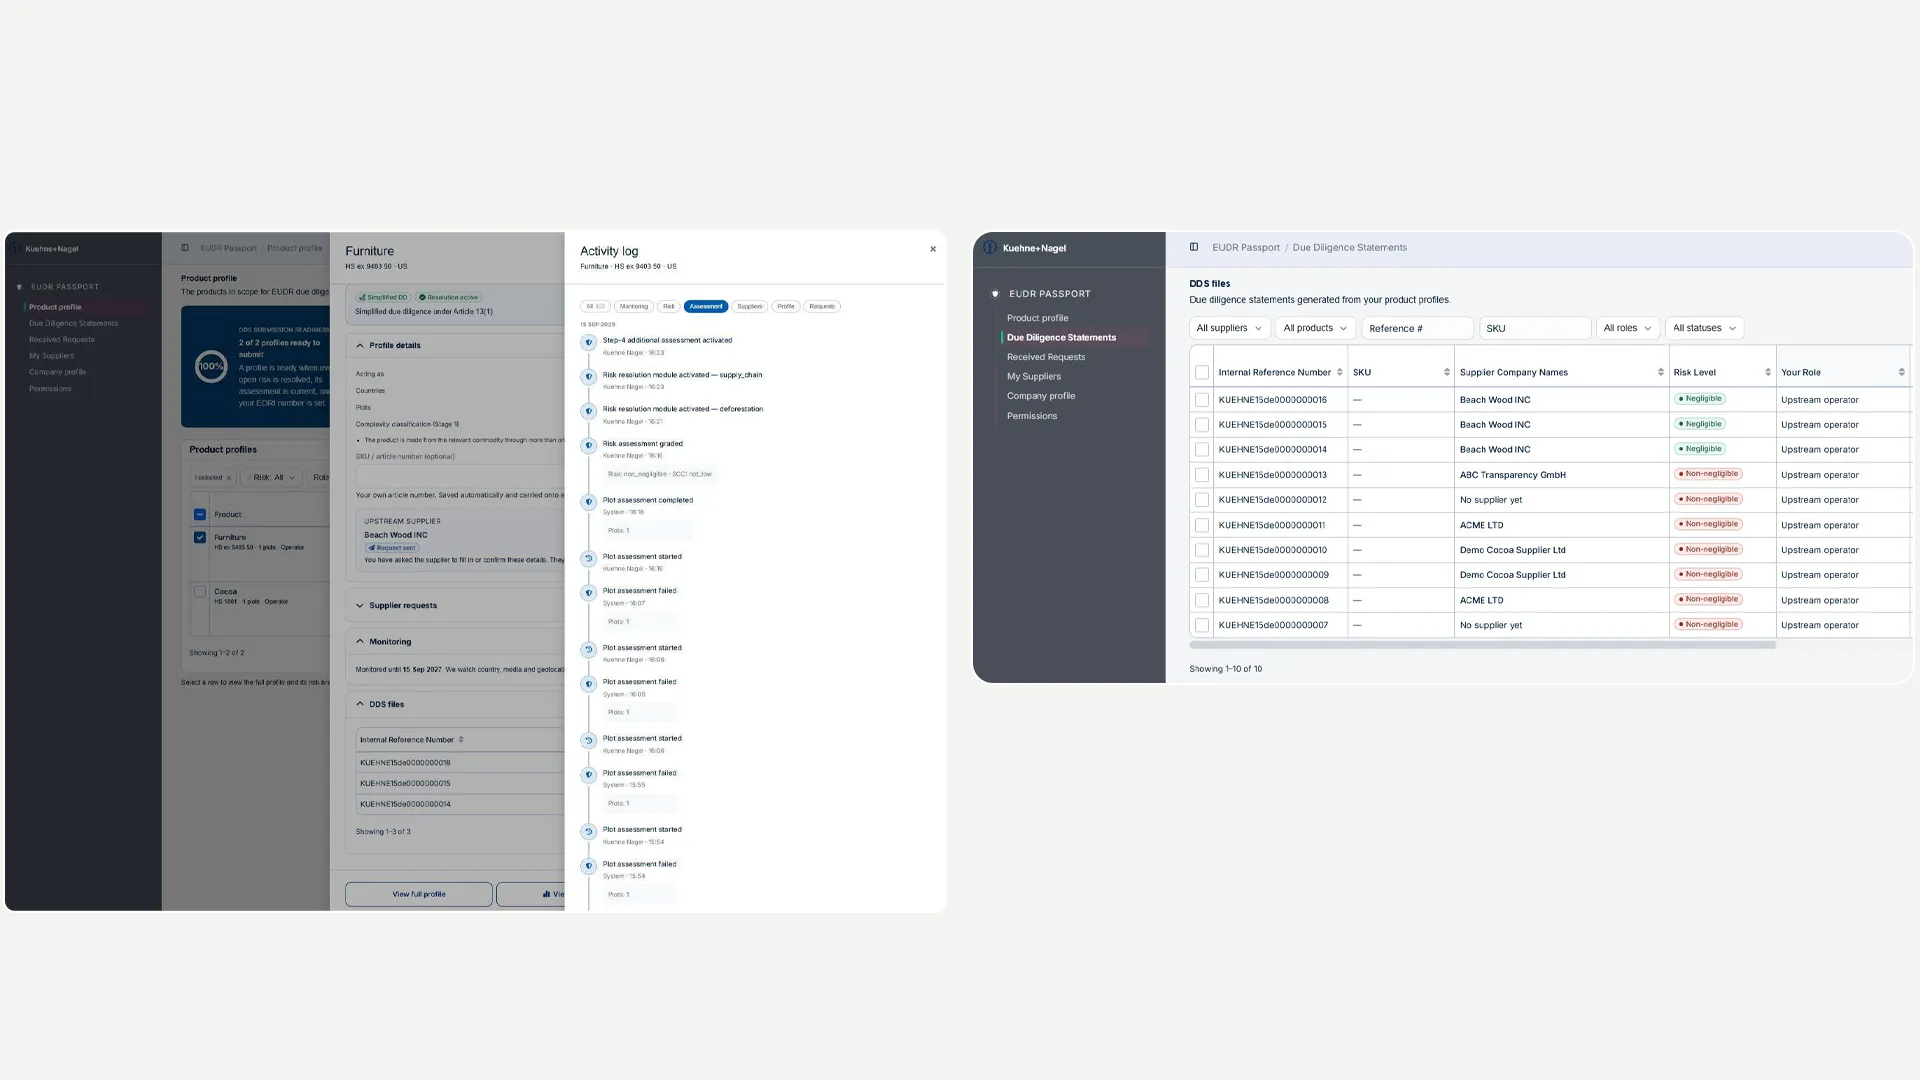The width and height of the screenshot is (1920, 1080).
Task: Select the Risk filter tab in Activity log
Action: (669, 306)
